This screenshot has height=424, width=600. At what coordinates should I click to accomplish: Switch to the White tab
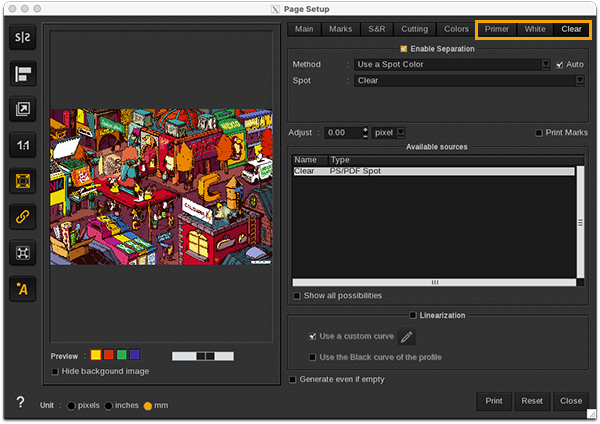(x=535, y=29)
